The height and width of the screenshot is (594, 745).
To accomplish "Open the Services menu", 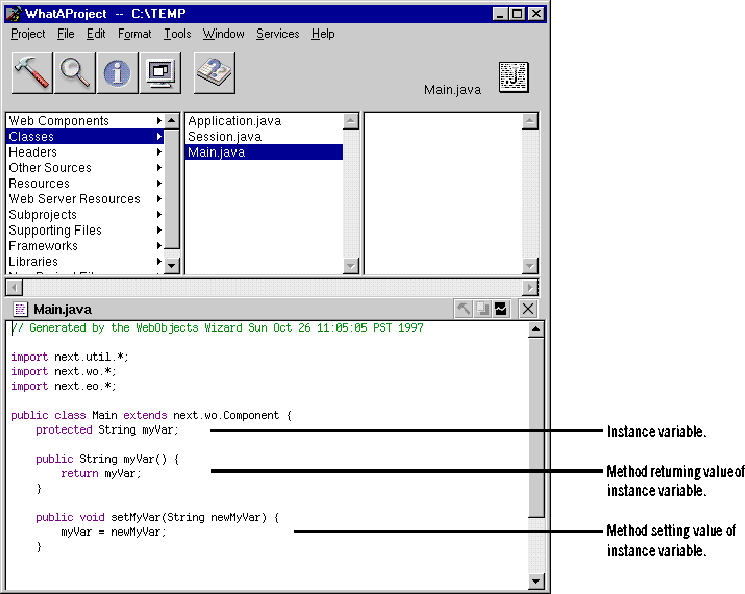I will pyautogui.click(x=277, y=34).
